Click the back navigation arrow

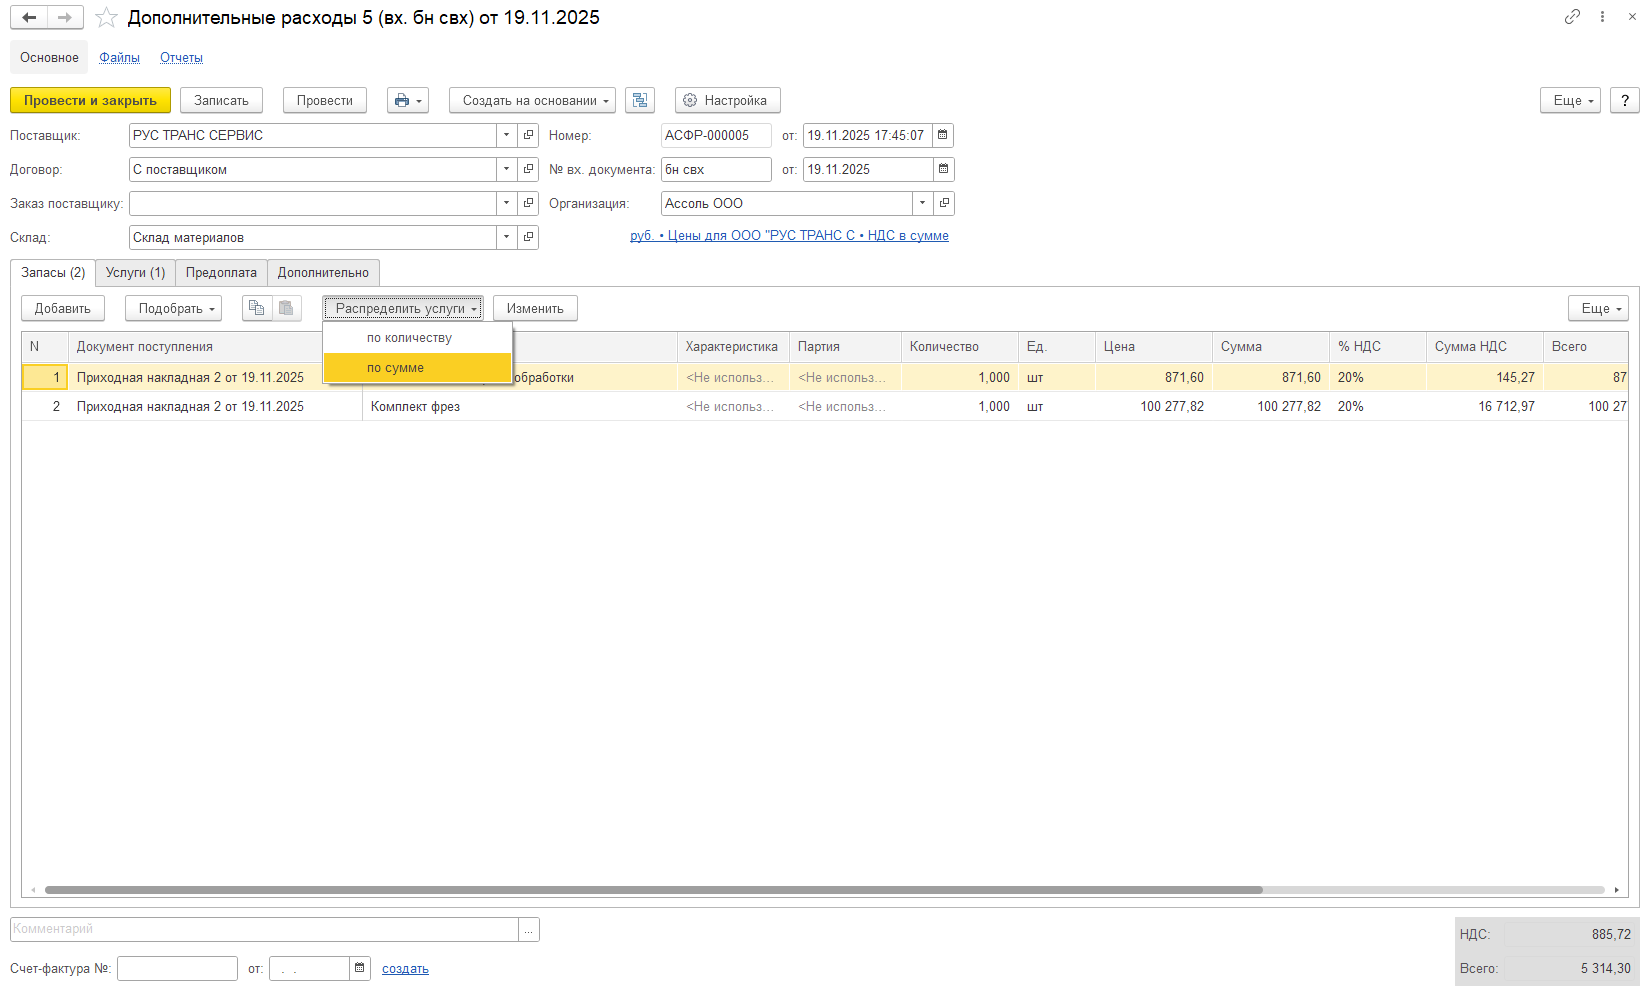click(x=29, y=18)
